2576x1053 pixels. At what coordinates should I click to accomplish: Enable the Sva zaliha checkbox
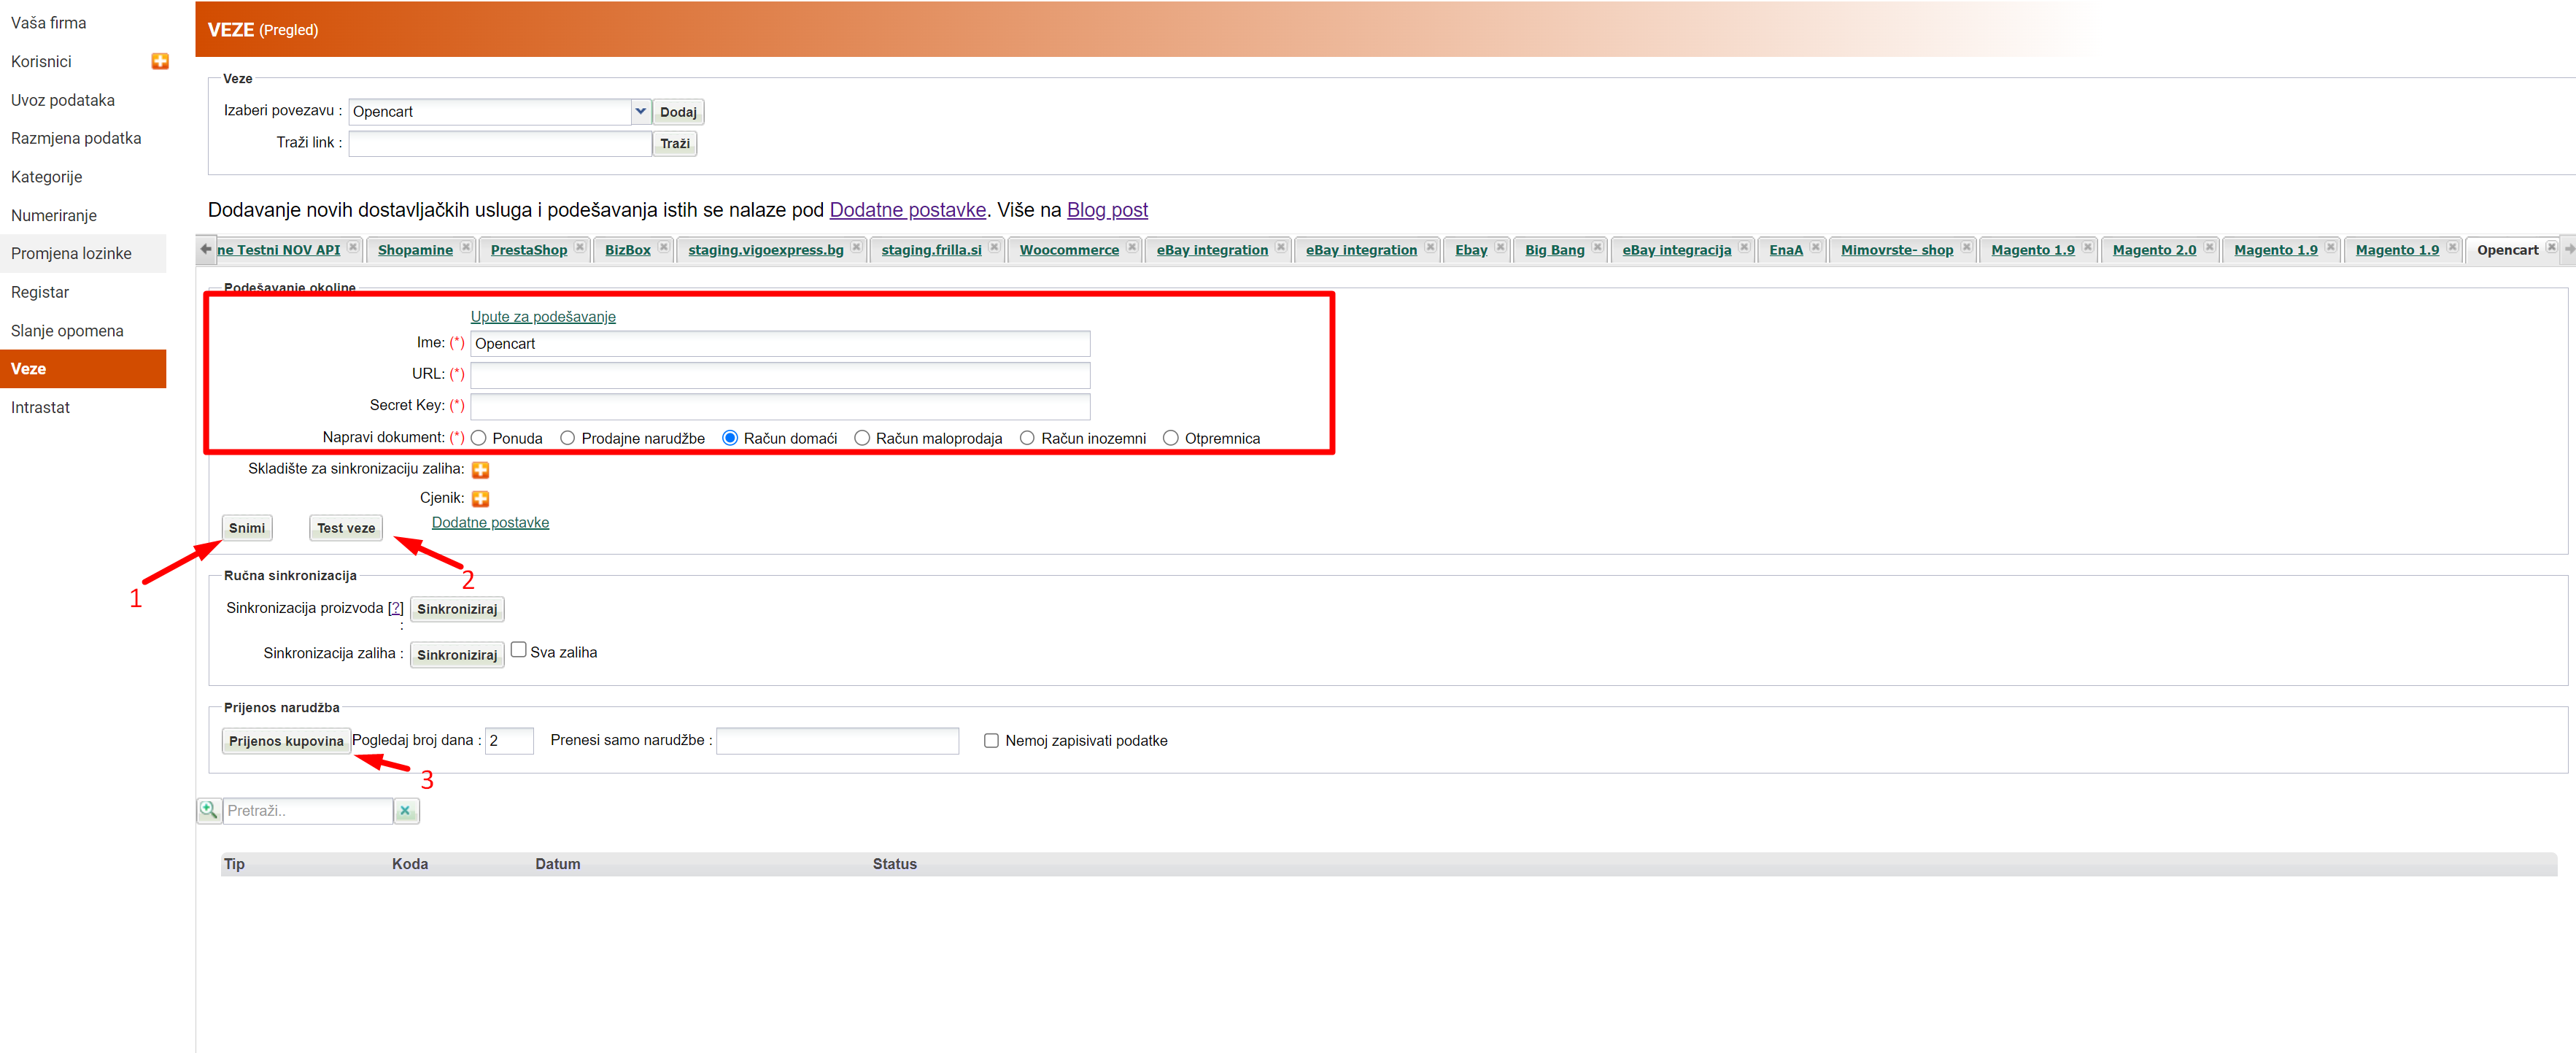pyautogui.click(x=518, y=650)
